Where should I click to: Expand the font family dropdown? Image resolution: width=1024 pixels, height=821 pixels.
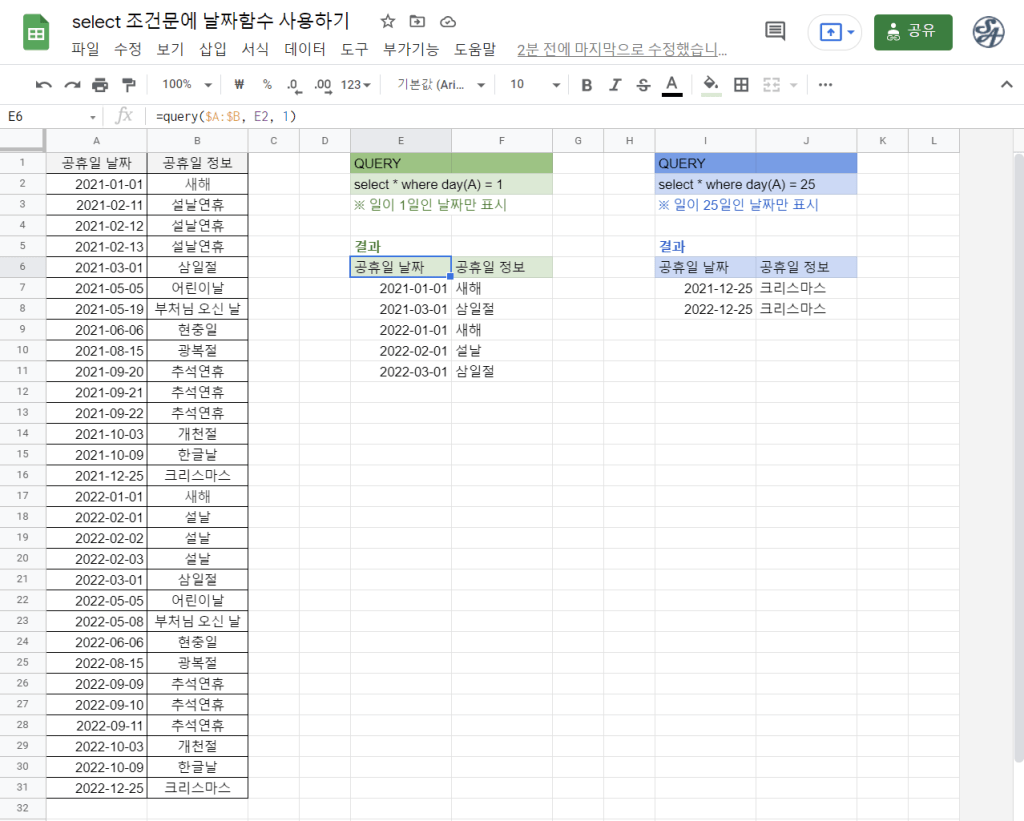[x=441, y=85]
